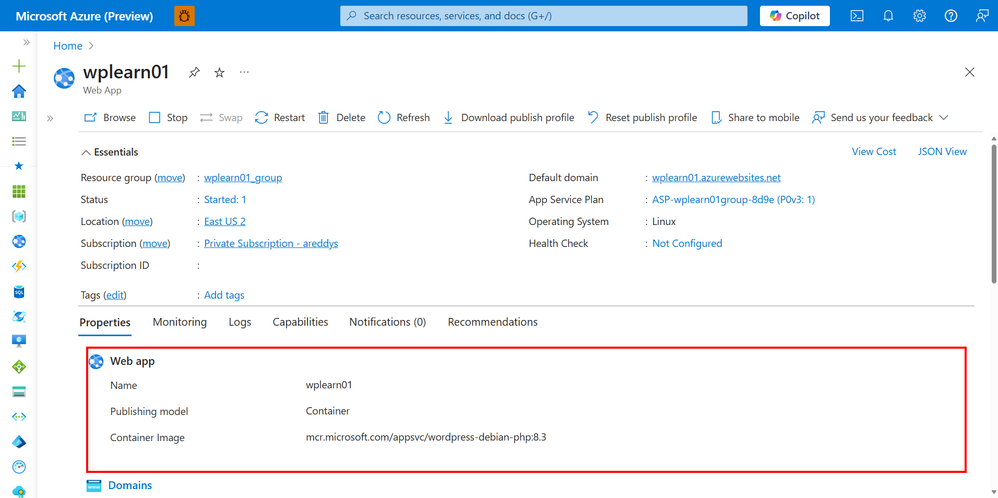This screenshot has height=498, width=998.
Task: Open Function App lightning icon in sidebar
Action: (x=19, y=266)
